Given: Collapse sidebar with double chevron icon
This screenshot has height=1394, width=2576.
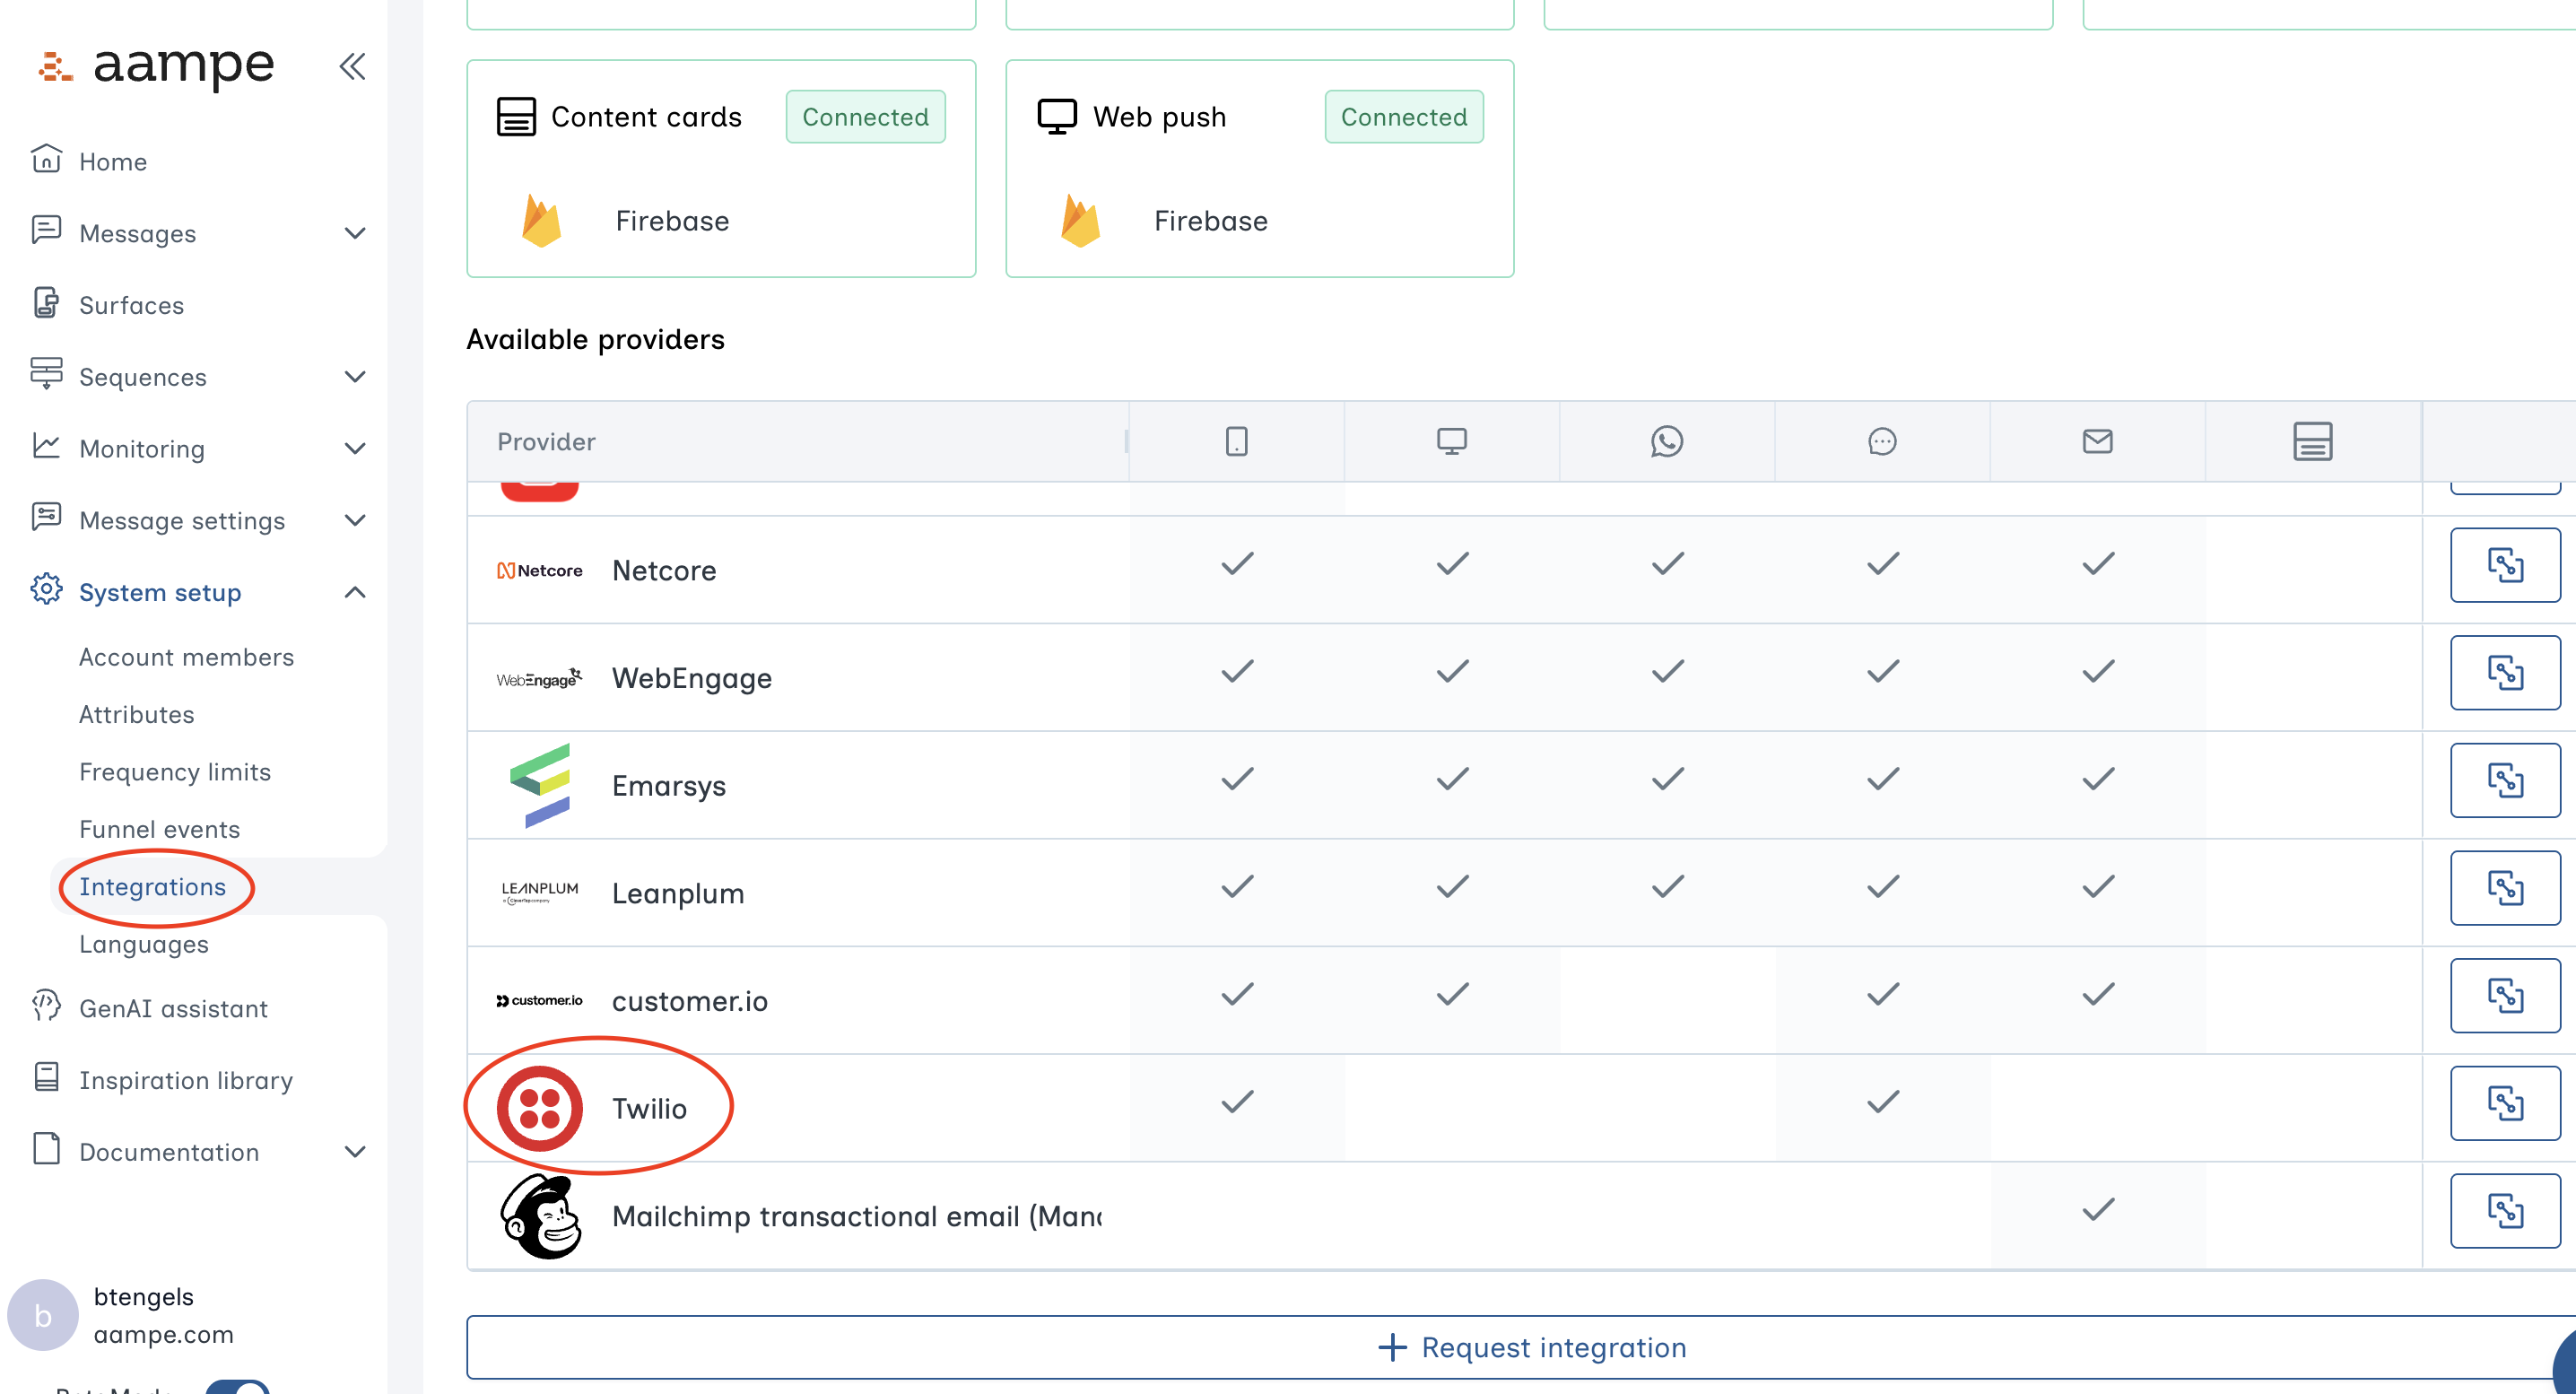Looking at the screenshot, I should point(352,66).
